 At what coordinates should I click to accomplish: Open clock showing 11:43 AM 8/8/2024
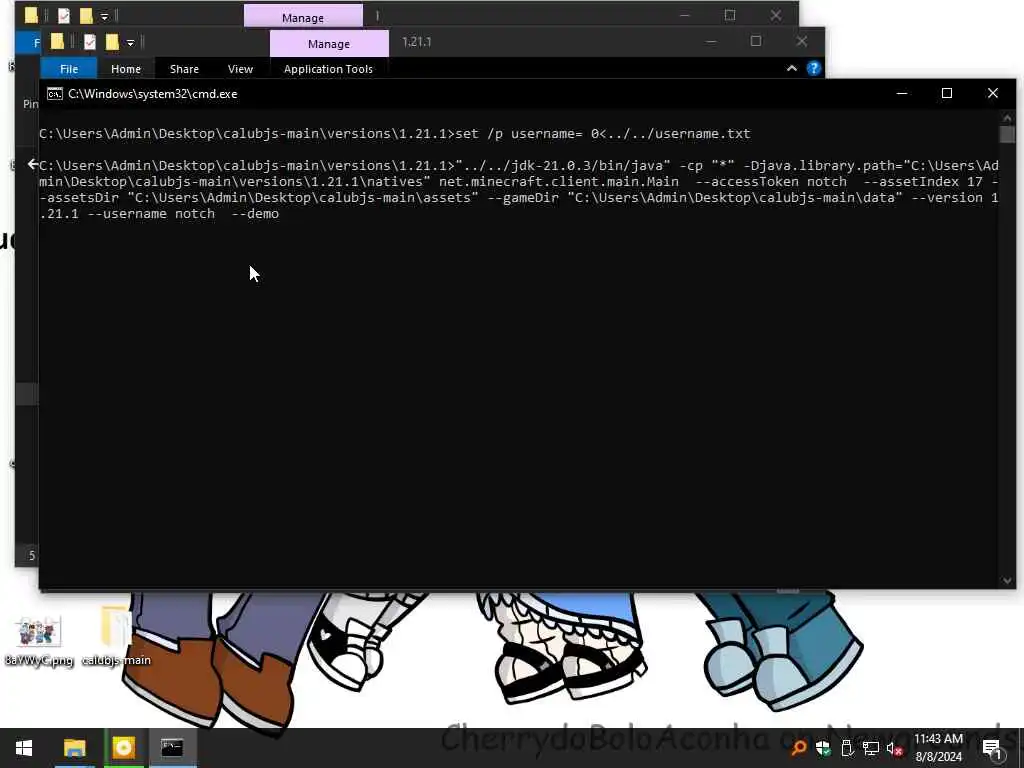pos(938,748)
